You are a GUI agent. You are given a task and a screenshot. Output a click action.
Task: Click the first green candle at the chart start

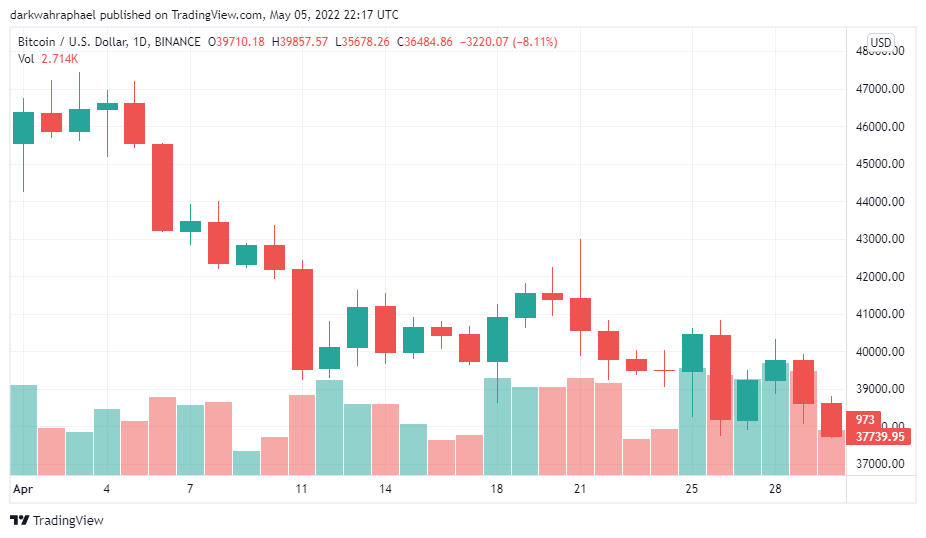(23, 128)
